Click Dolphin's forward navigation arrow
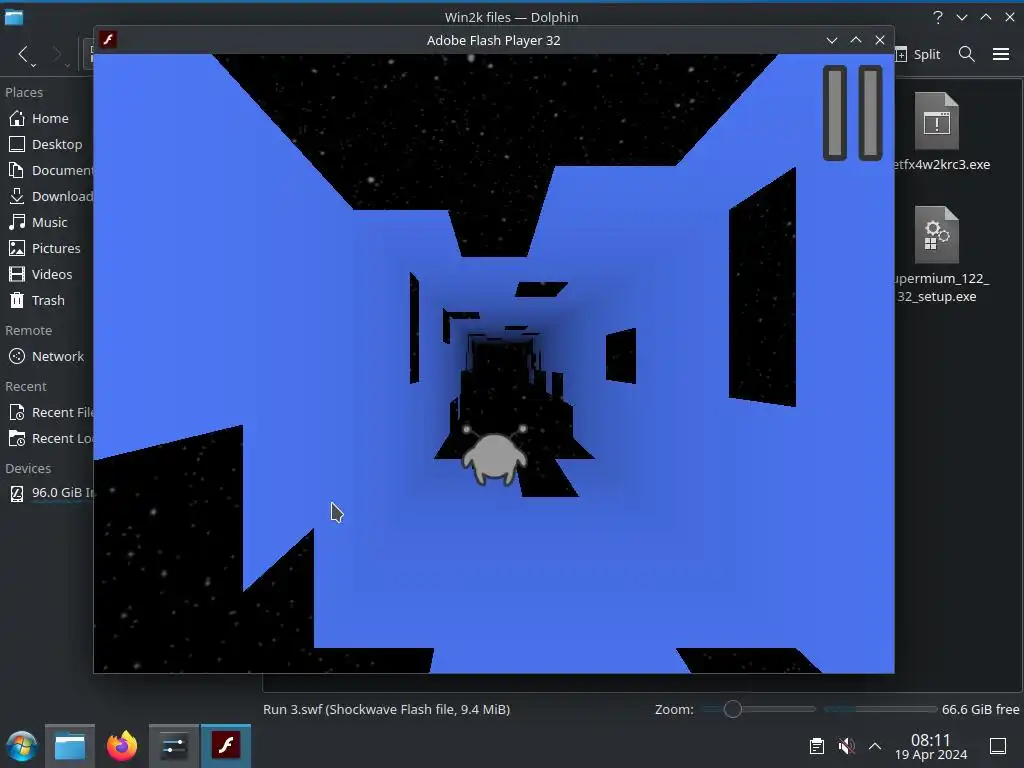The height and width of the screenshot is (768, 1024). point(57,54)
